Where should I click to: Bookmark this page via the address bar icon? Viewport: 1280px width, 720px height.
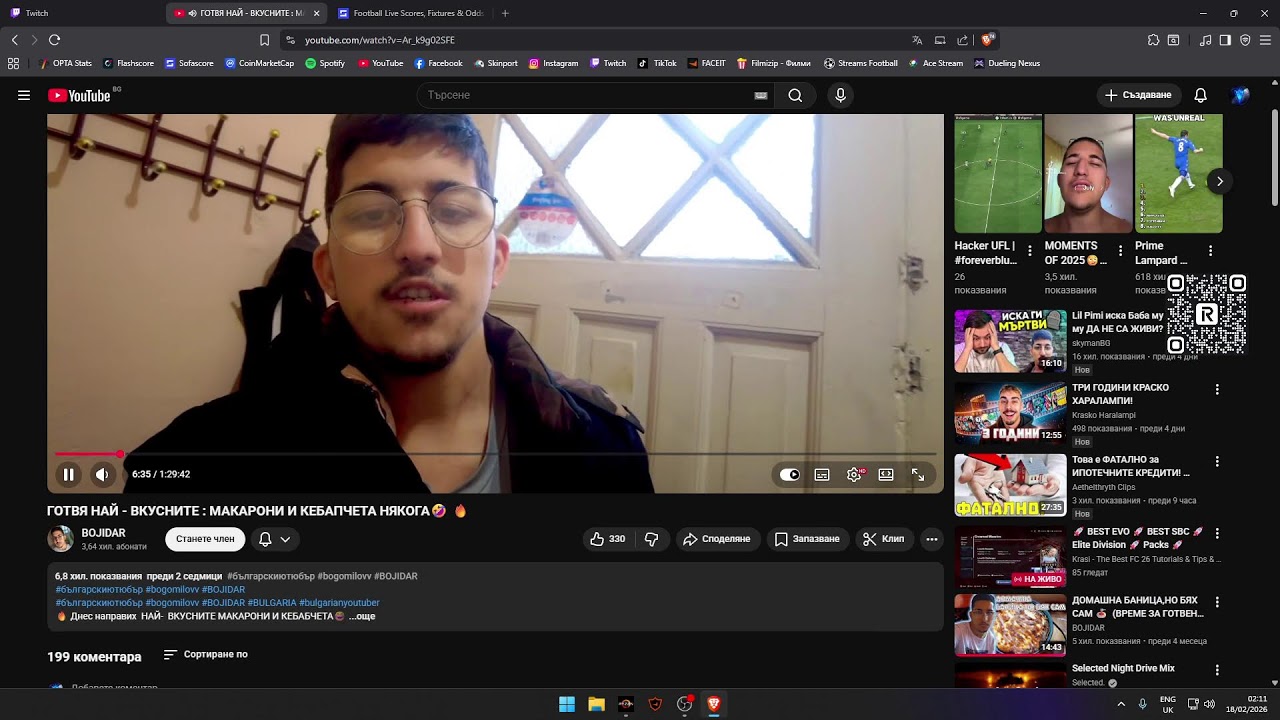click(x=264, y=40)
